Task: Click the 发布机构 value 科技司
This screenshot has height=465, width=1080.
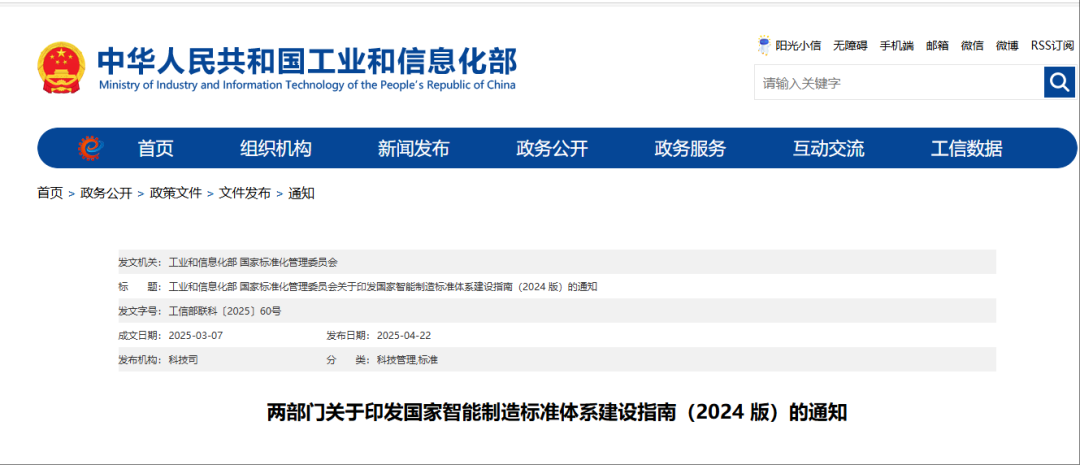Action: (x=183, y=360)
